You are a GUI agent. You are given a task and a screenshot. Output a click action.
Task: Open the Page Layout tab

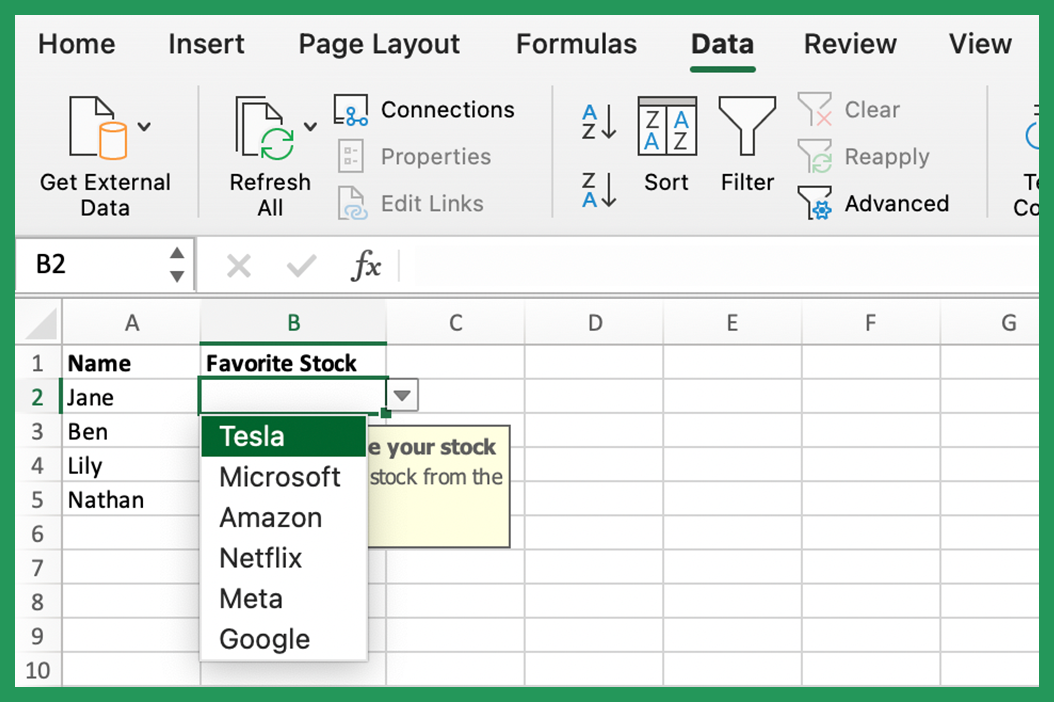pyautogui.click(x=379, y=44)
